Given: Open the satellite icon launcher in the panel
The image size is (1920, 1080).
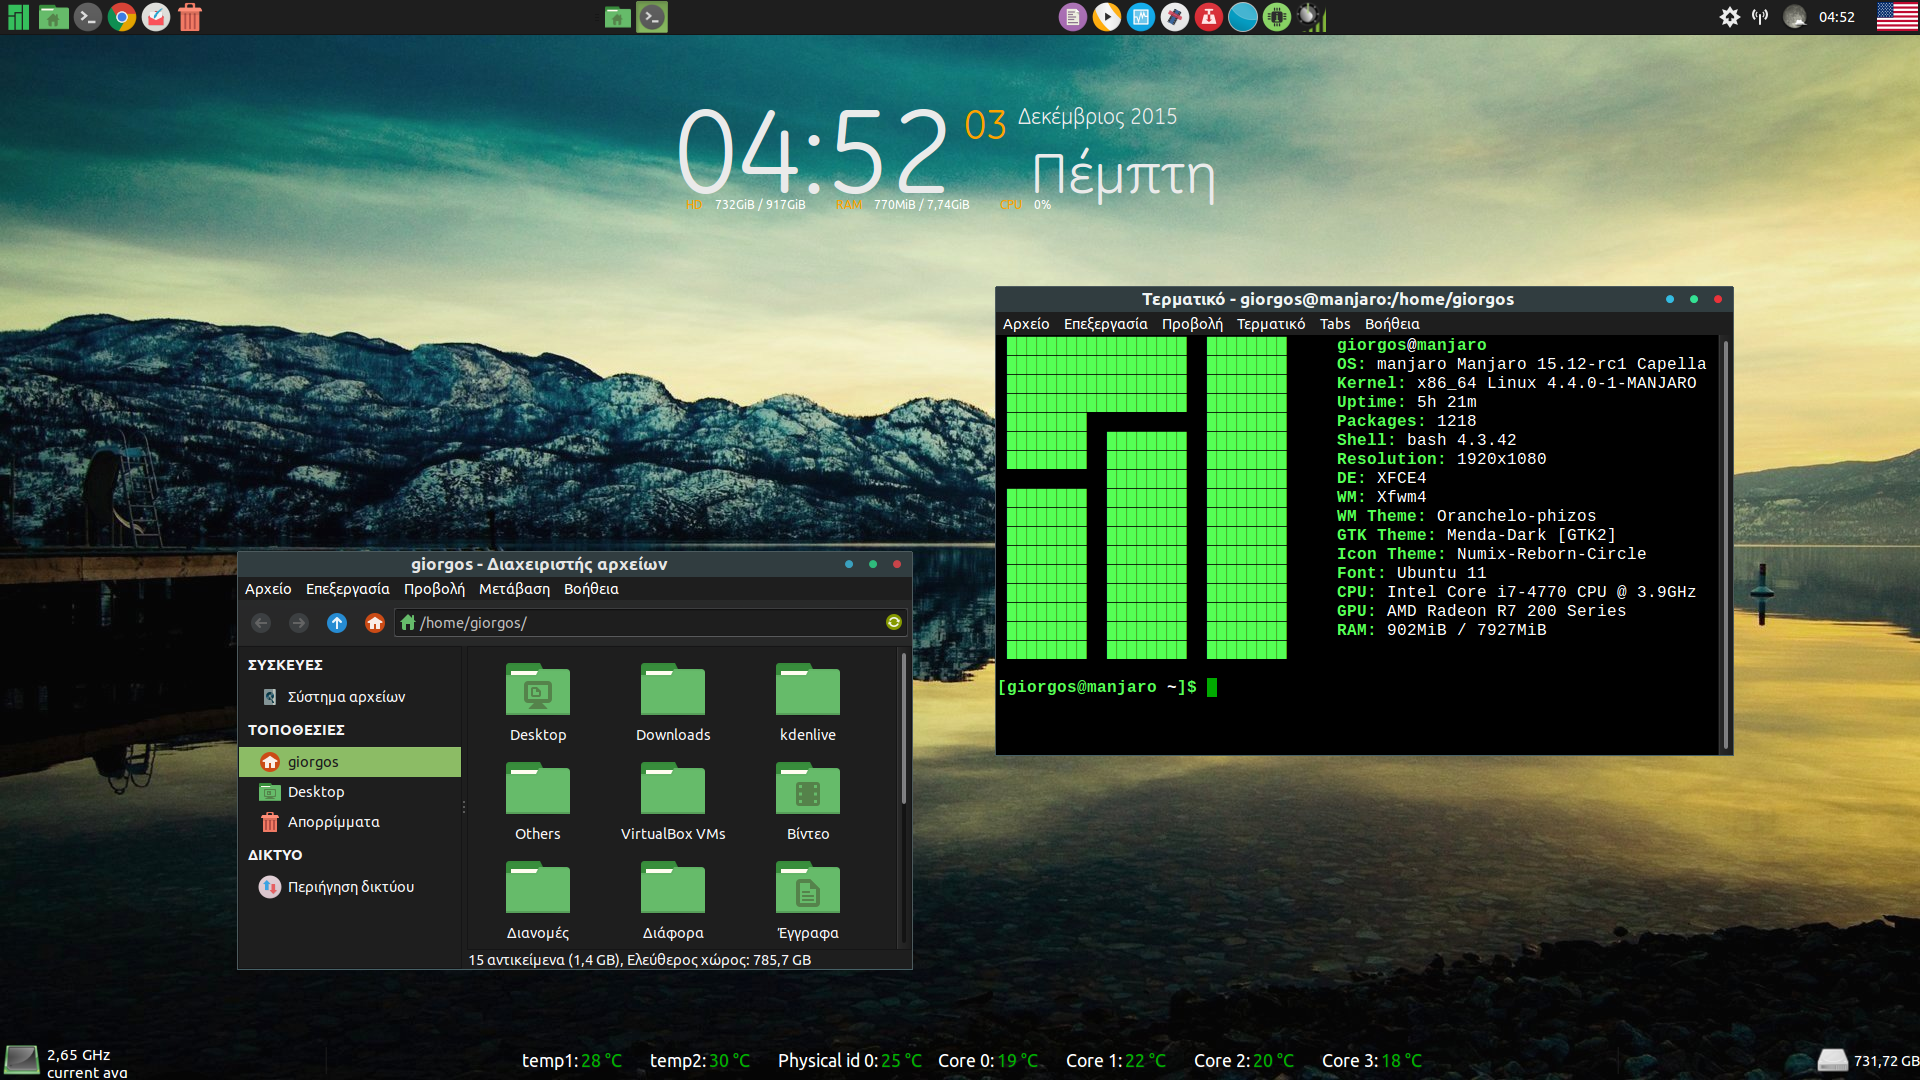Looking at the screenshot, I should point(1175,17).
